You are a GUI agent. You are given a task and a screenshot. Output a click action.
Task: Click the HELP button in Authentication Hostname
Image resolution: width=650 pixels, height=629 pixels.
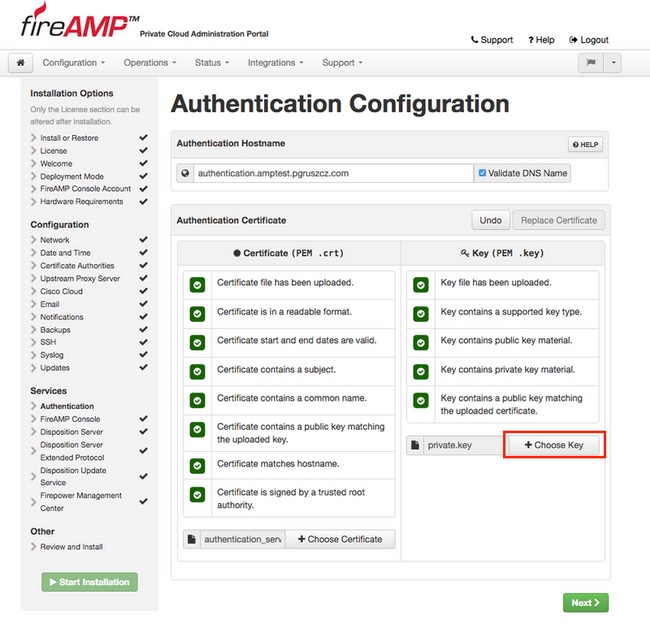585,145
